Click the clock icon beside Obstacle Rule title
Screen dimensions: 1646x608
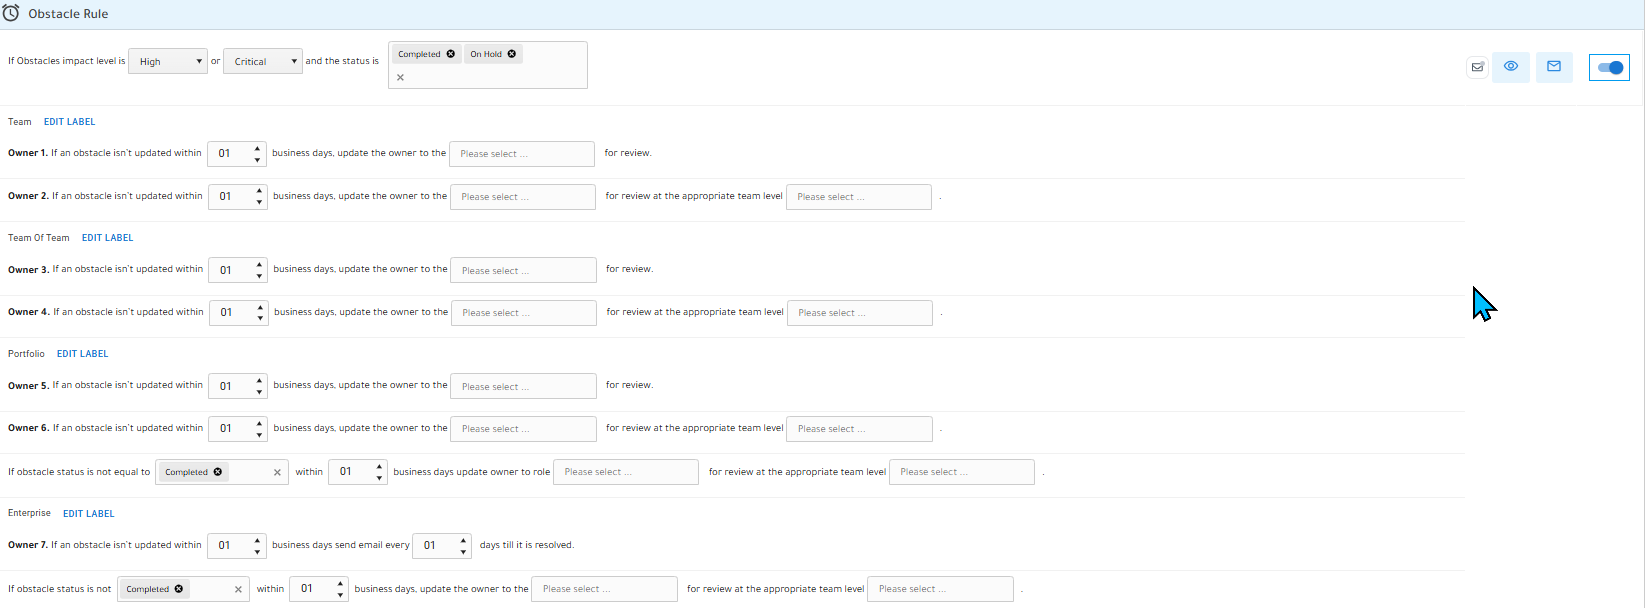click(x=11, y=13)
